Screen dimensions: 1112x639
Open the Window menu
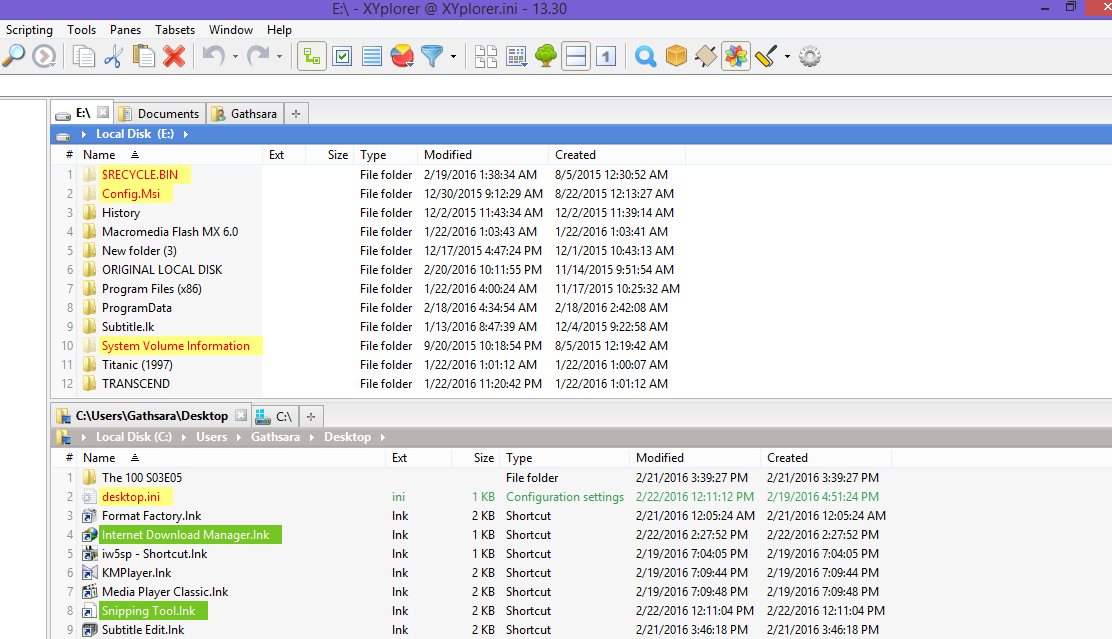(230, 30)
